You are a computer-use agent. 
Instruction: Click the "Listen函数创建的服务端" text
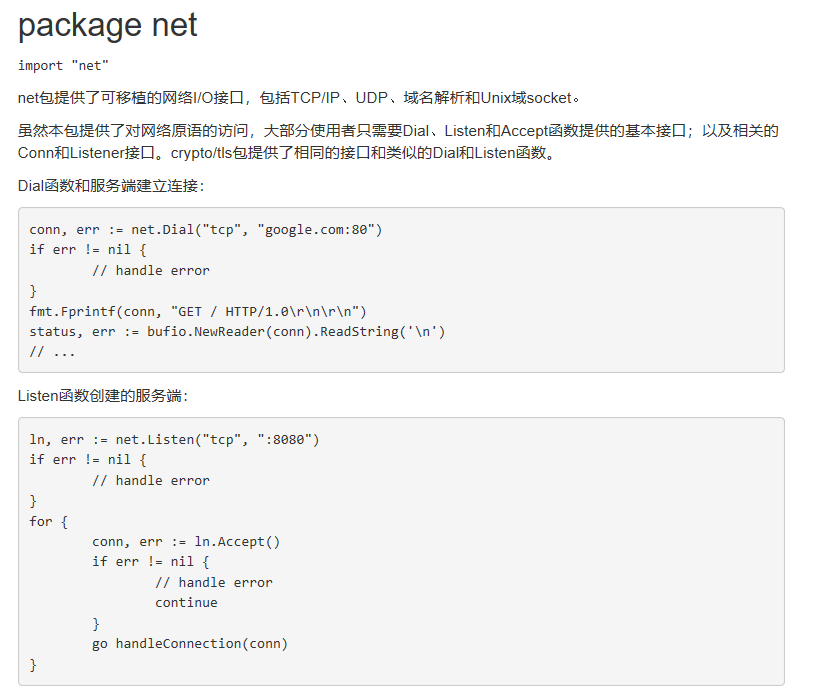(x=102, y=396)
